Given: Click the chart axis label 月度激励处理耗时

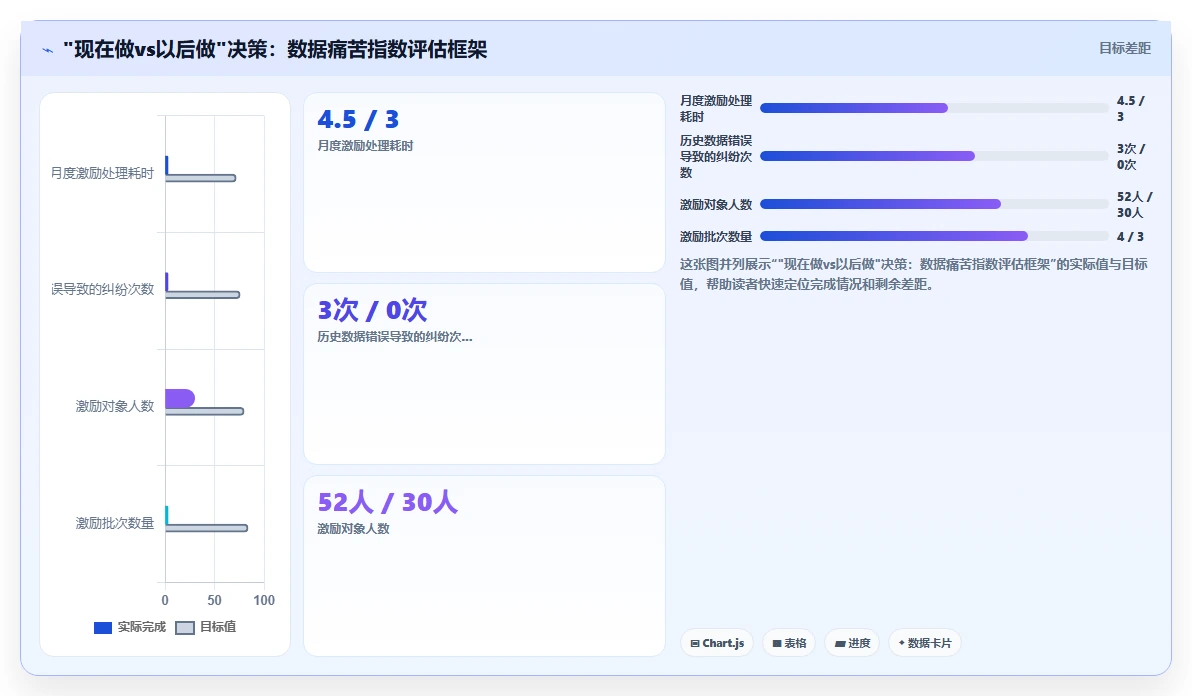Looking at the screenshot, I should click(x=103, y=173).
